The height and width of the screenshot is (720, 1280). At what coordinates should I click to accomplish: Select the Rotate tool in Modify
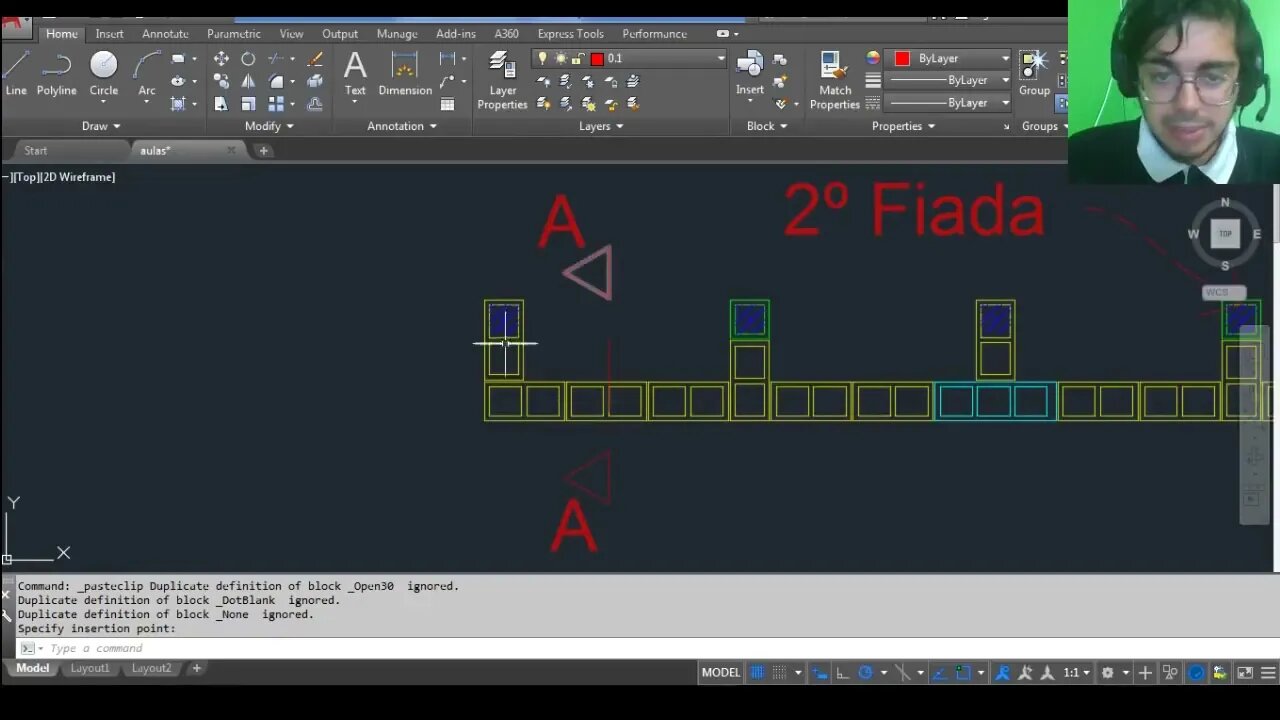[x=248, y=59]
